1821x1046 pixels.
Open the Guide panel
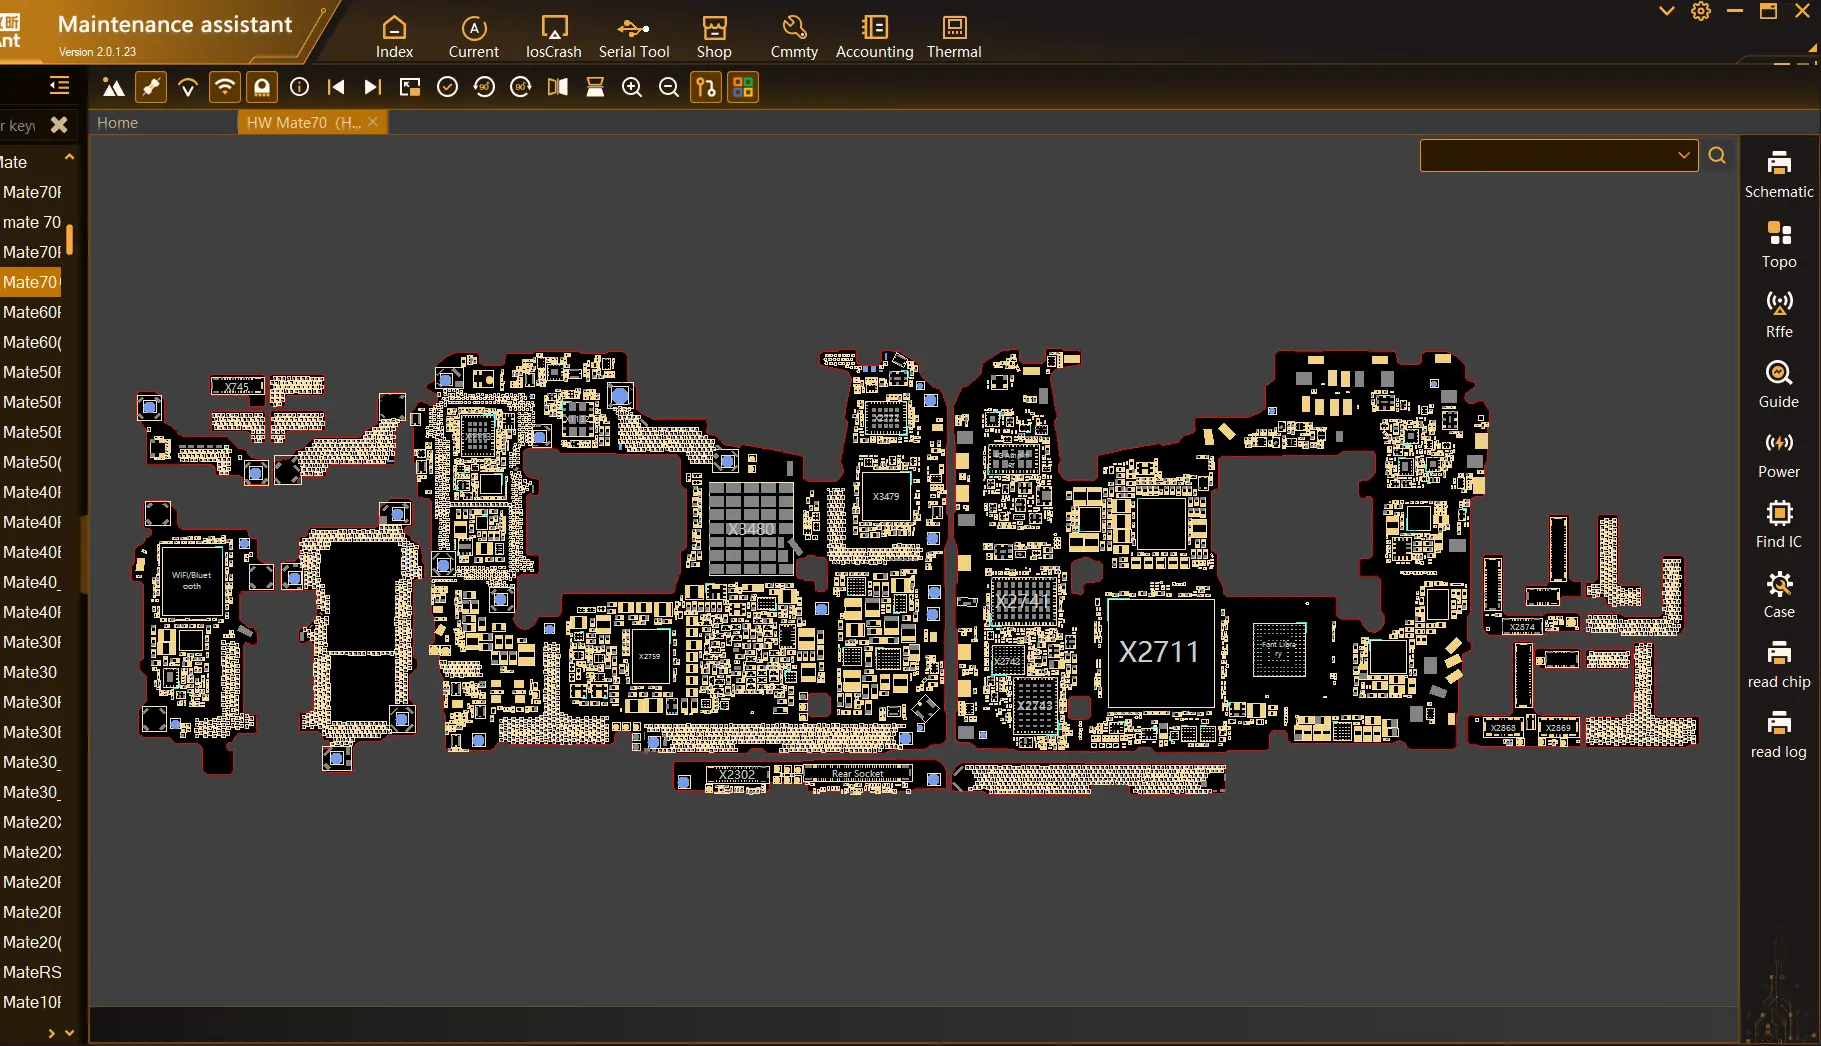click(x=1779, y=385)
